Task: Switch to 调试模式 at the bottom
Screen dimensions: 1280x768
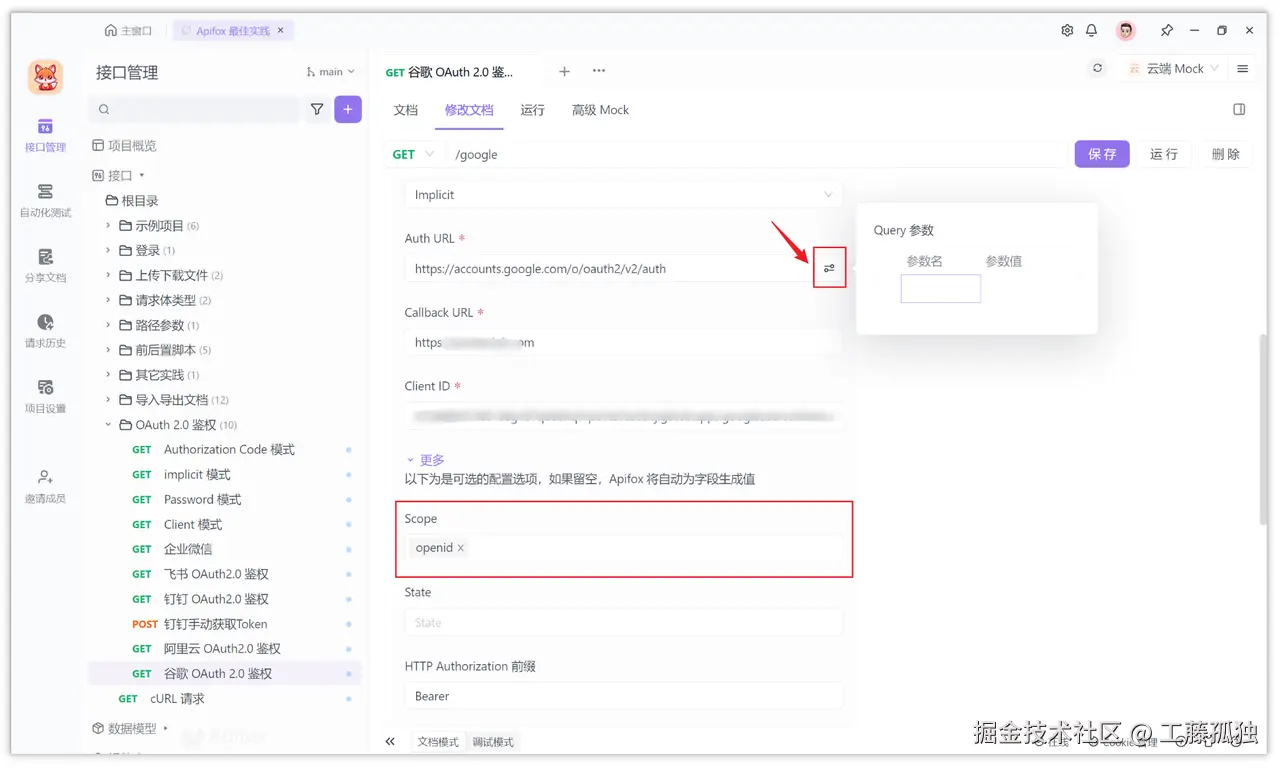Action: click(x=492, y=741)
